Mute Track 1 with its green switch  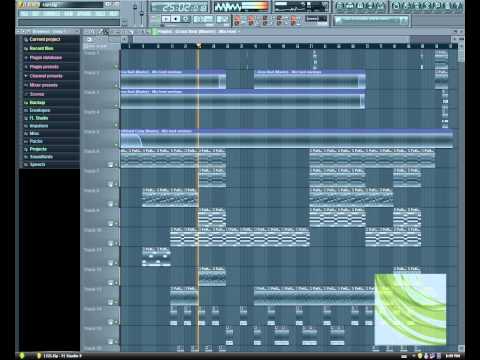[116, 66]
